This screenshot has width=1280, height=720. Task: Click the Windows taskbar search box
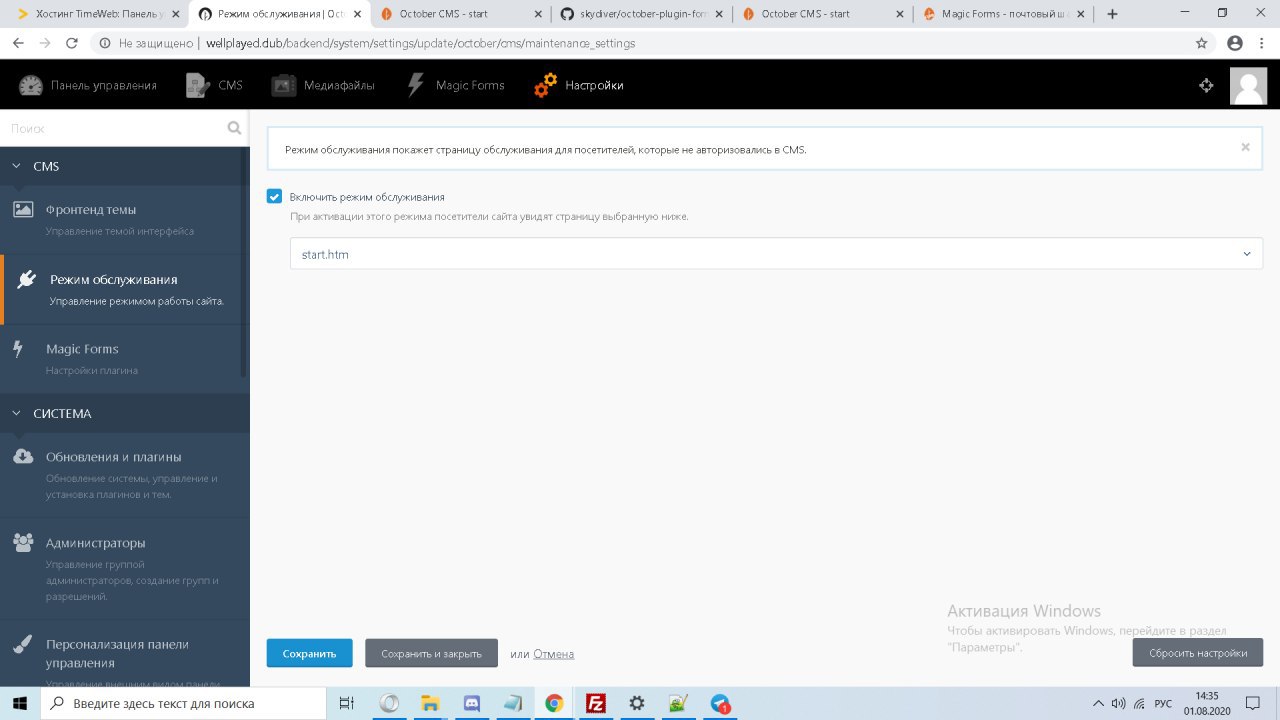click(x=184, y=703)
